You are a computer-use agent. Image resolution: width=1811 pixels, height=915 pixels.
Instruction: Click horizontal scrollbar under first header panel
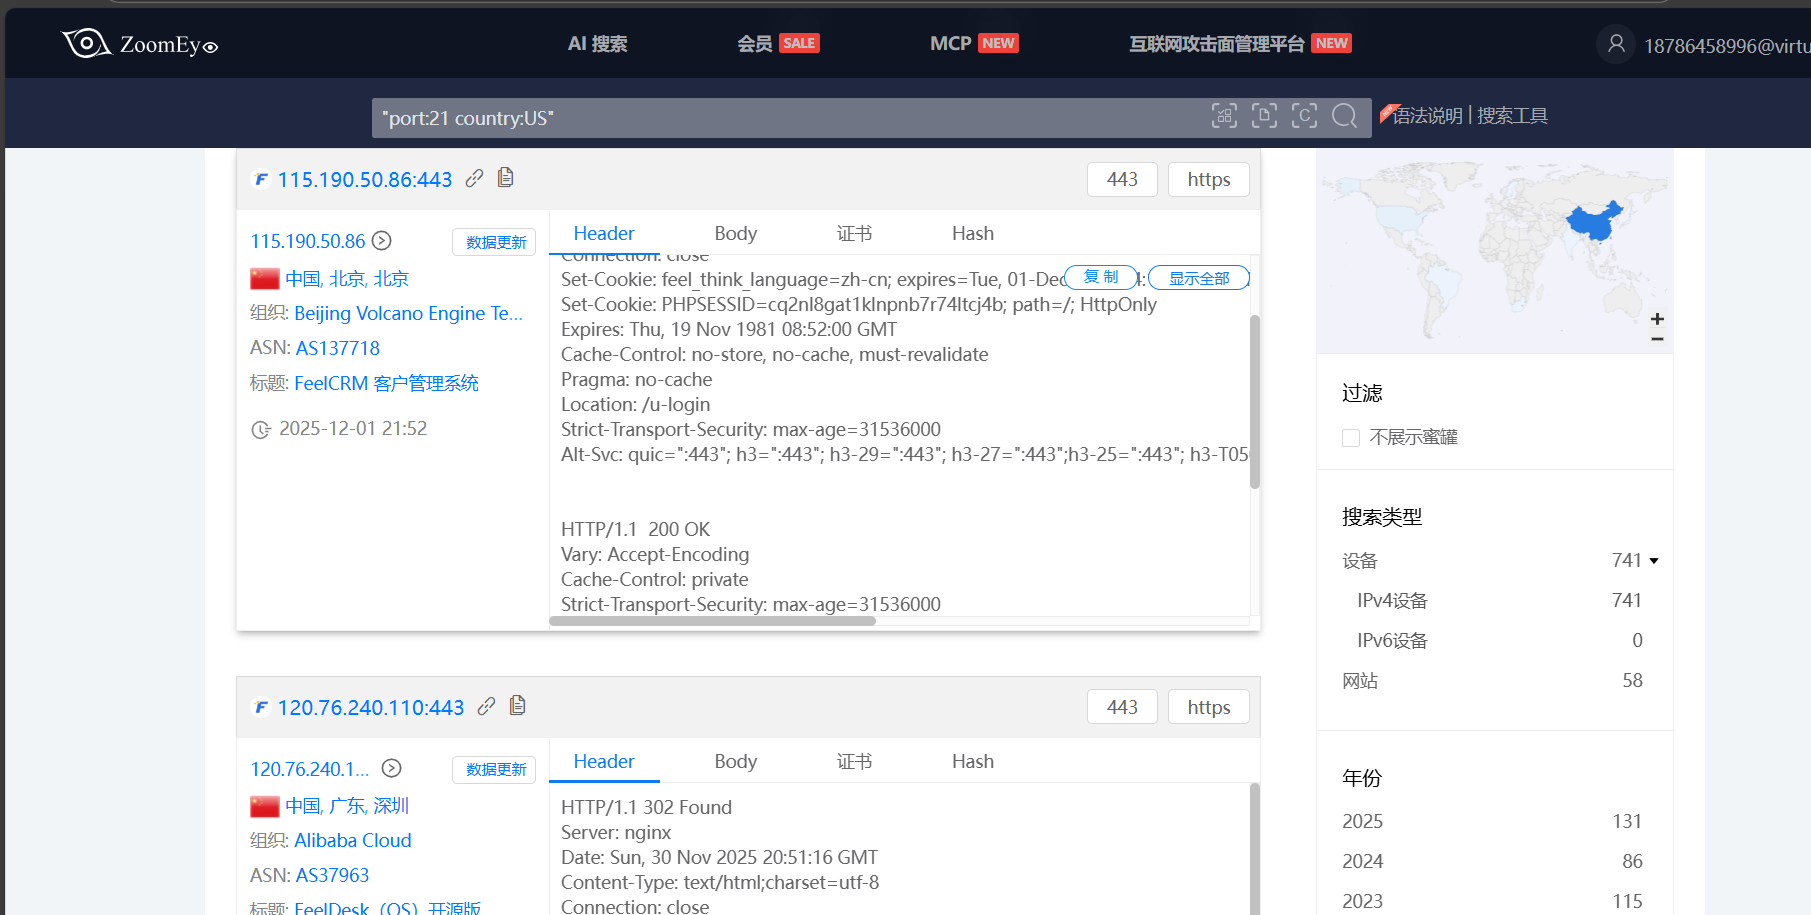(712, 621)
